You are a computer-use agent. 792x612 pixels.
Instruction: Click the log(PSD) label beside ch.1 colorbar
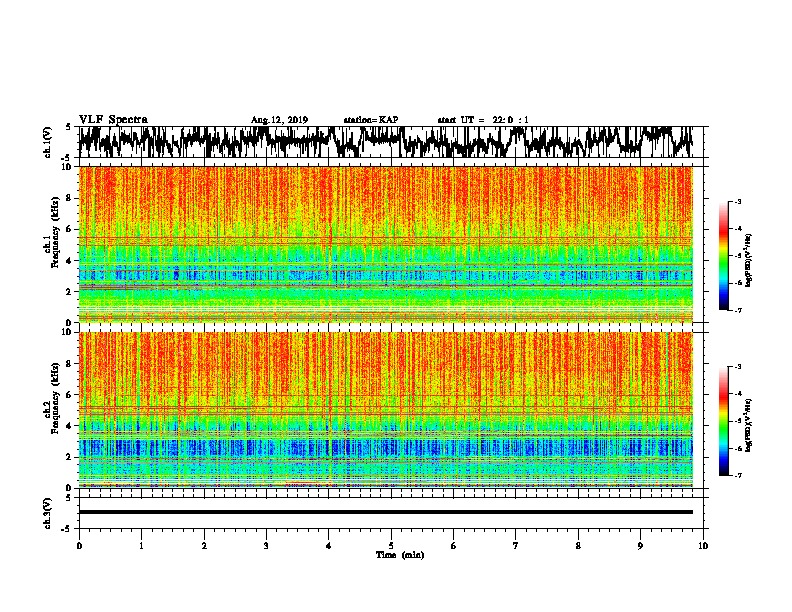(748, 260)
